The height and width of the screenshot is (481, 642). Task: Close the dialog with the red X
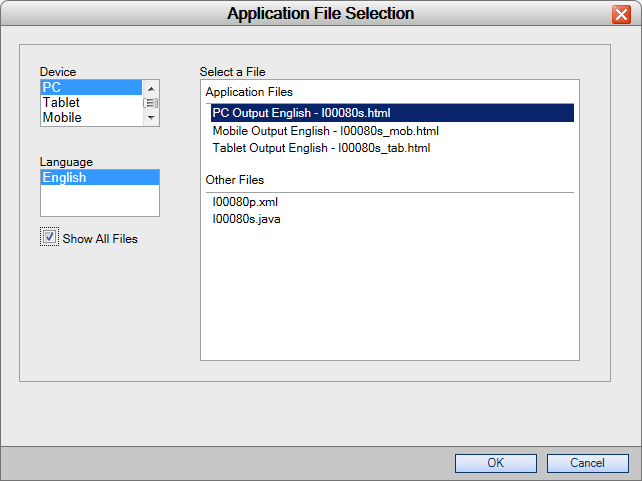point(621,15)
